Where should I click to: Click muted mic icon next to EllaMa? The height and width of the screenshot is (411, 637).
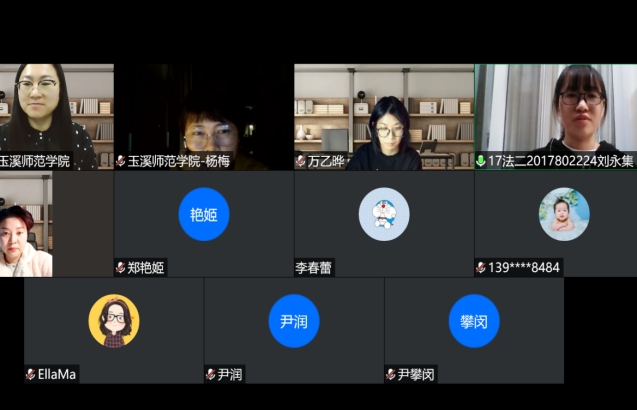tap(31, 375)
